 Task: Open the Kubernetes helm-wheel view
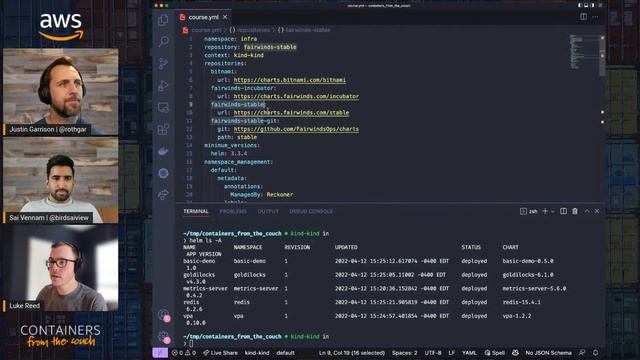163,173
